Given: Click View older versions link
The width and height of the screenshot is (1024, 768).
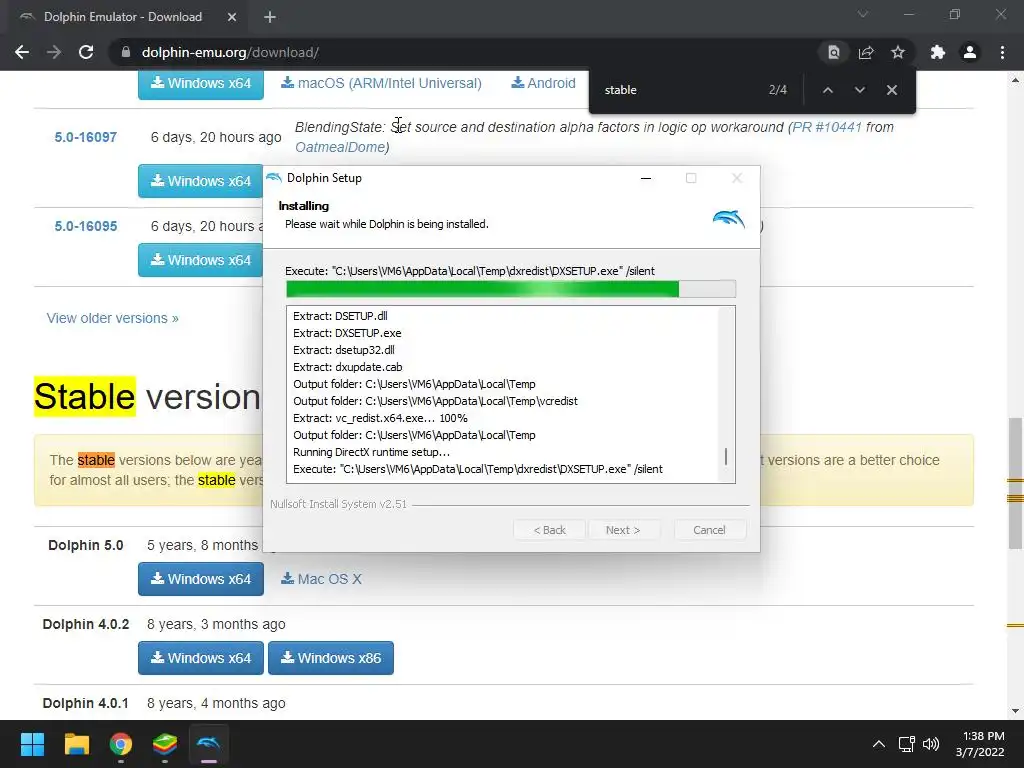Looking at the screenshot, I should 112,318.
